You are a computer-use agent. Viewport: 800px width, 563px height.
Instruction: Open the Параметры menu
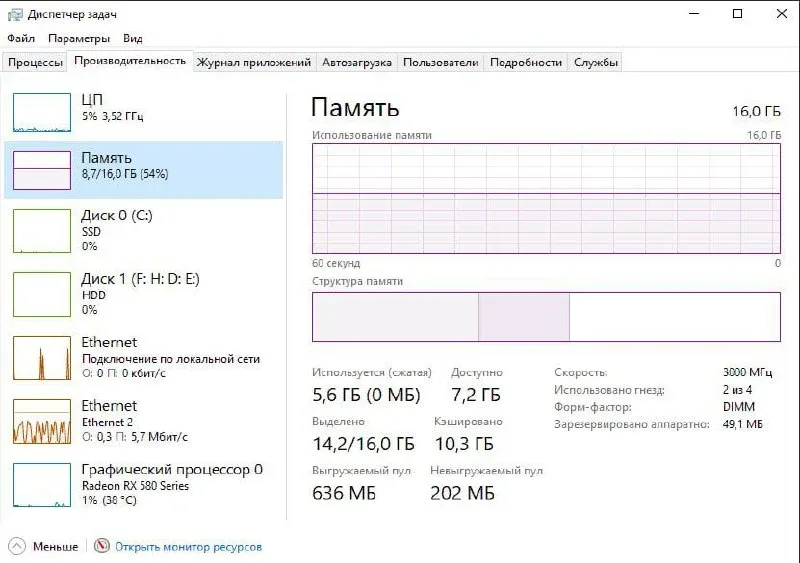[79, 38]
